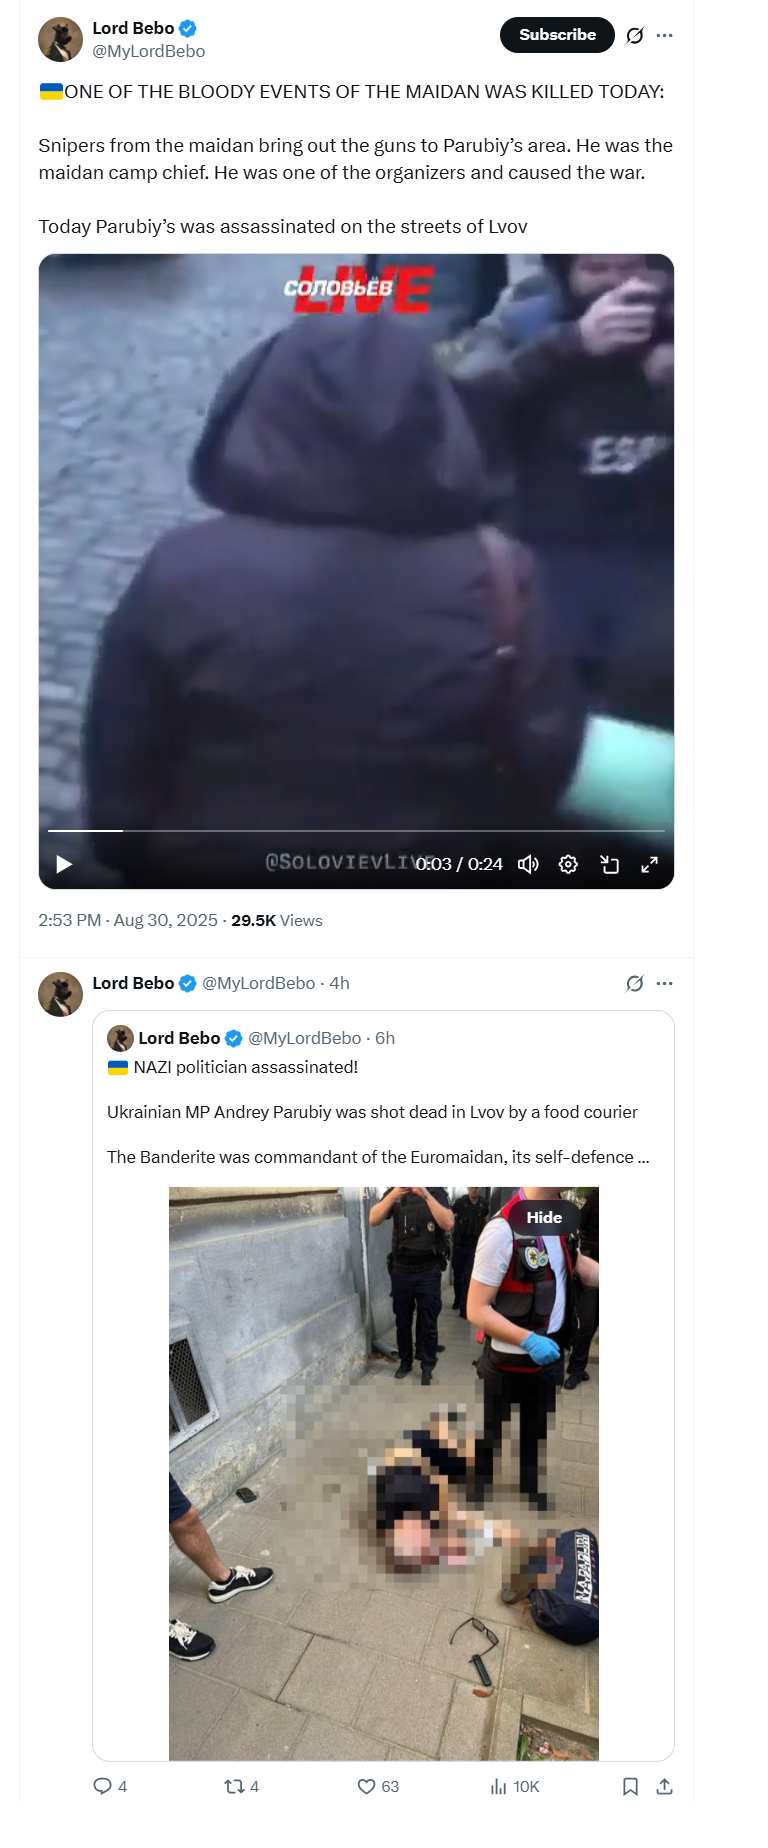
Task: Share the reply post
Action: click(x=664, y=1786)
